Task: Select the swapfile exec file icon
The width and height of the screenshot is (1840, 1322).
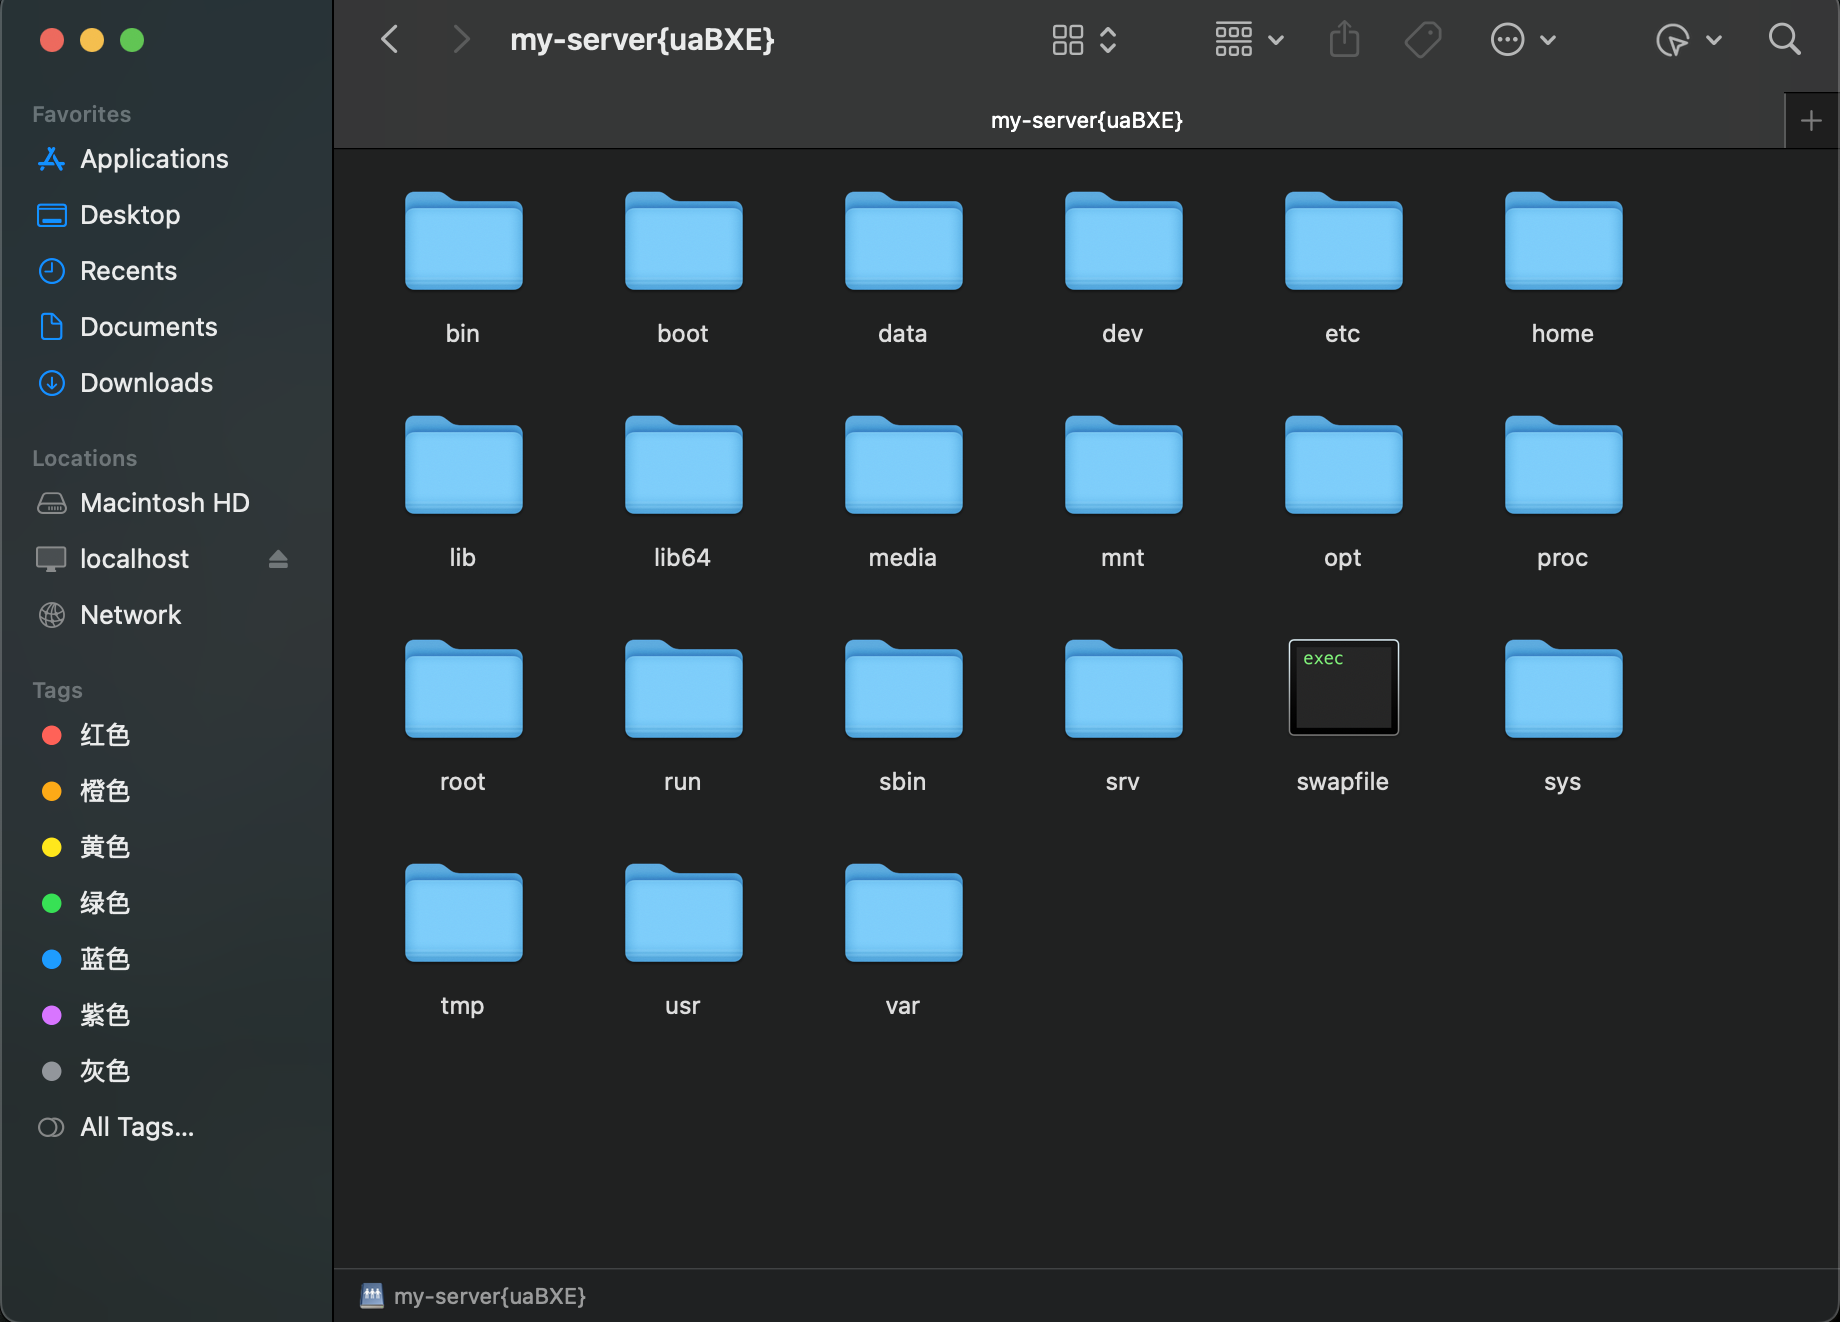Action: coord(1343,688)
